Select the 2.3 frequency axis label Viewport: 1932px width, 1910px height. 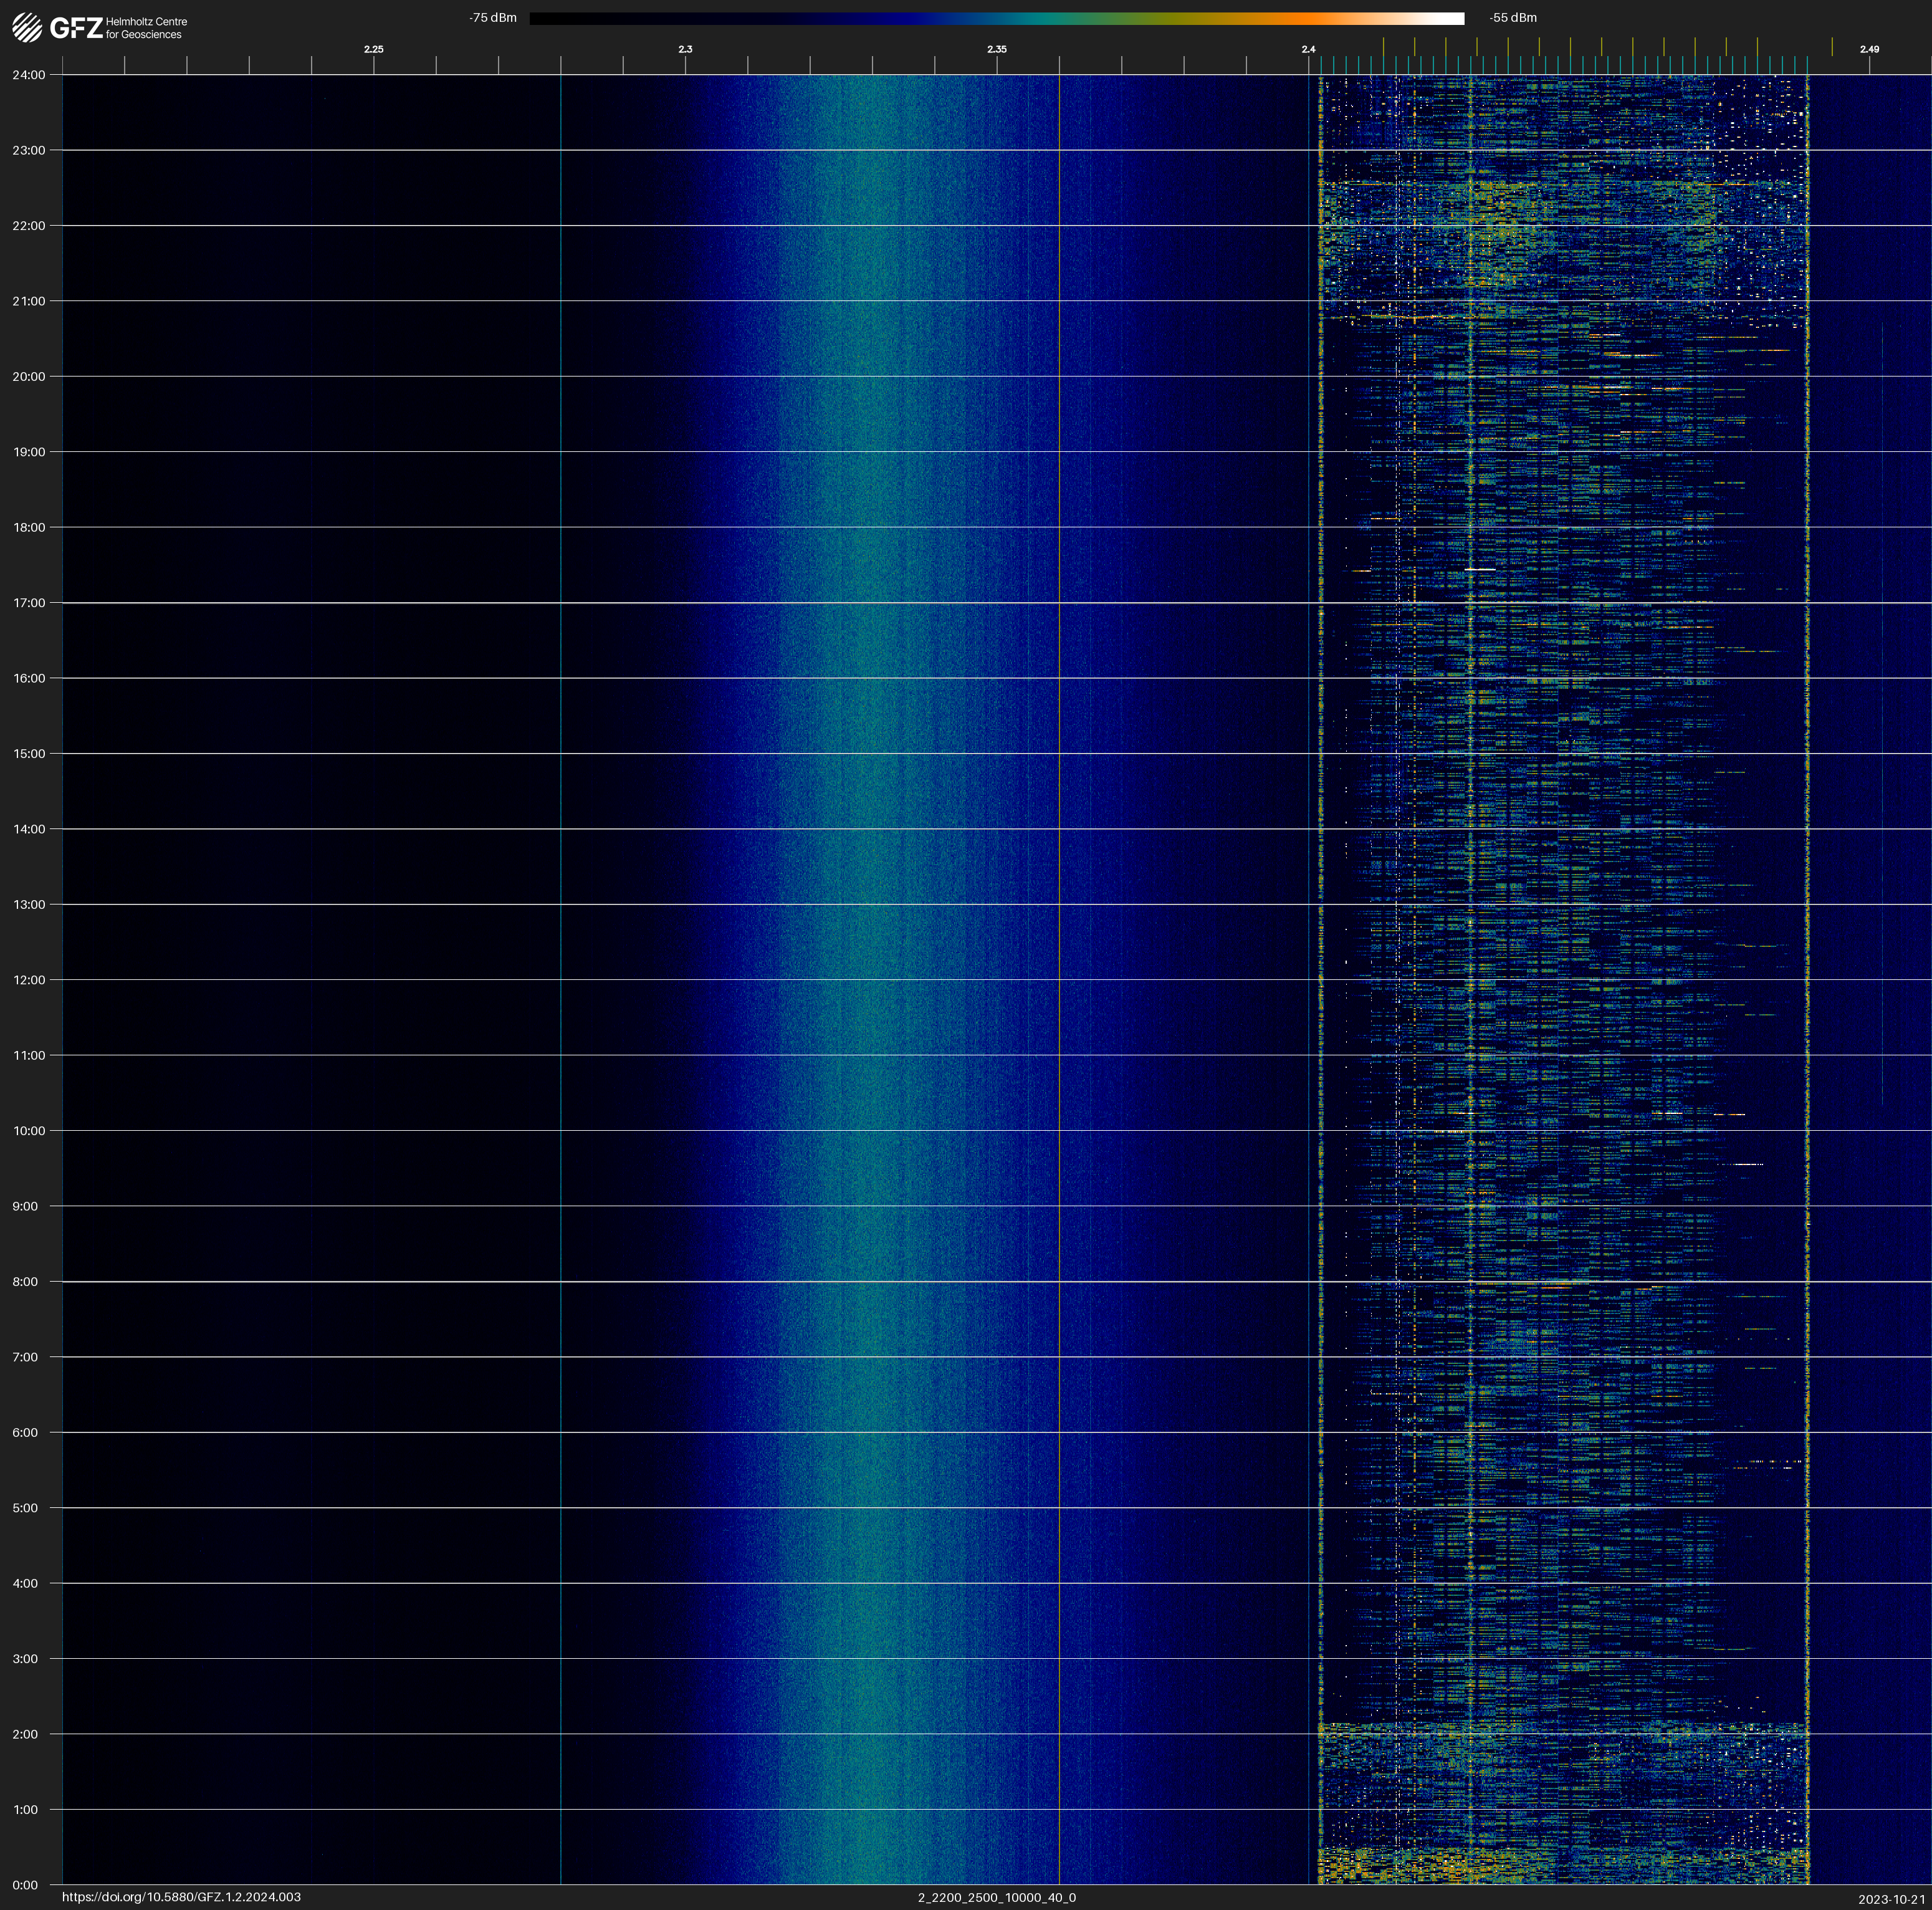coord(685,49)
